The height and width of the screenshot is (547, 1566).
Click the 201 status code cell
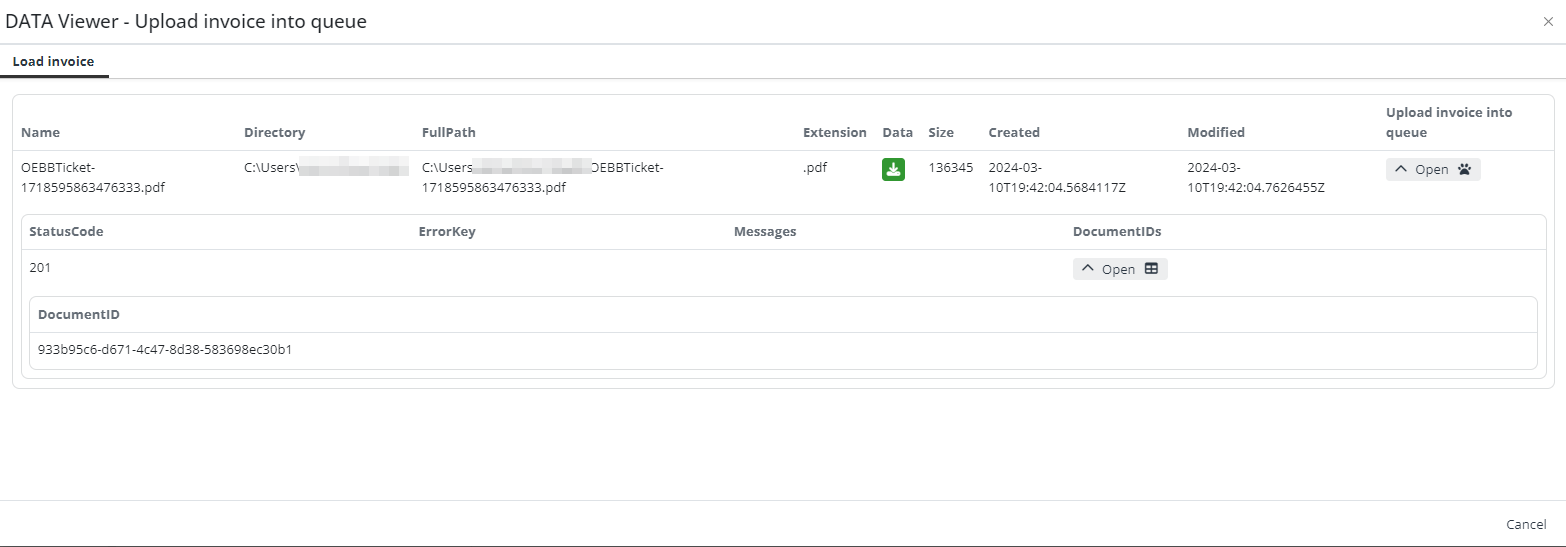40,268
